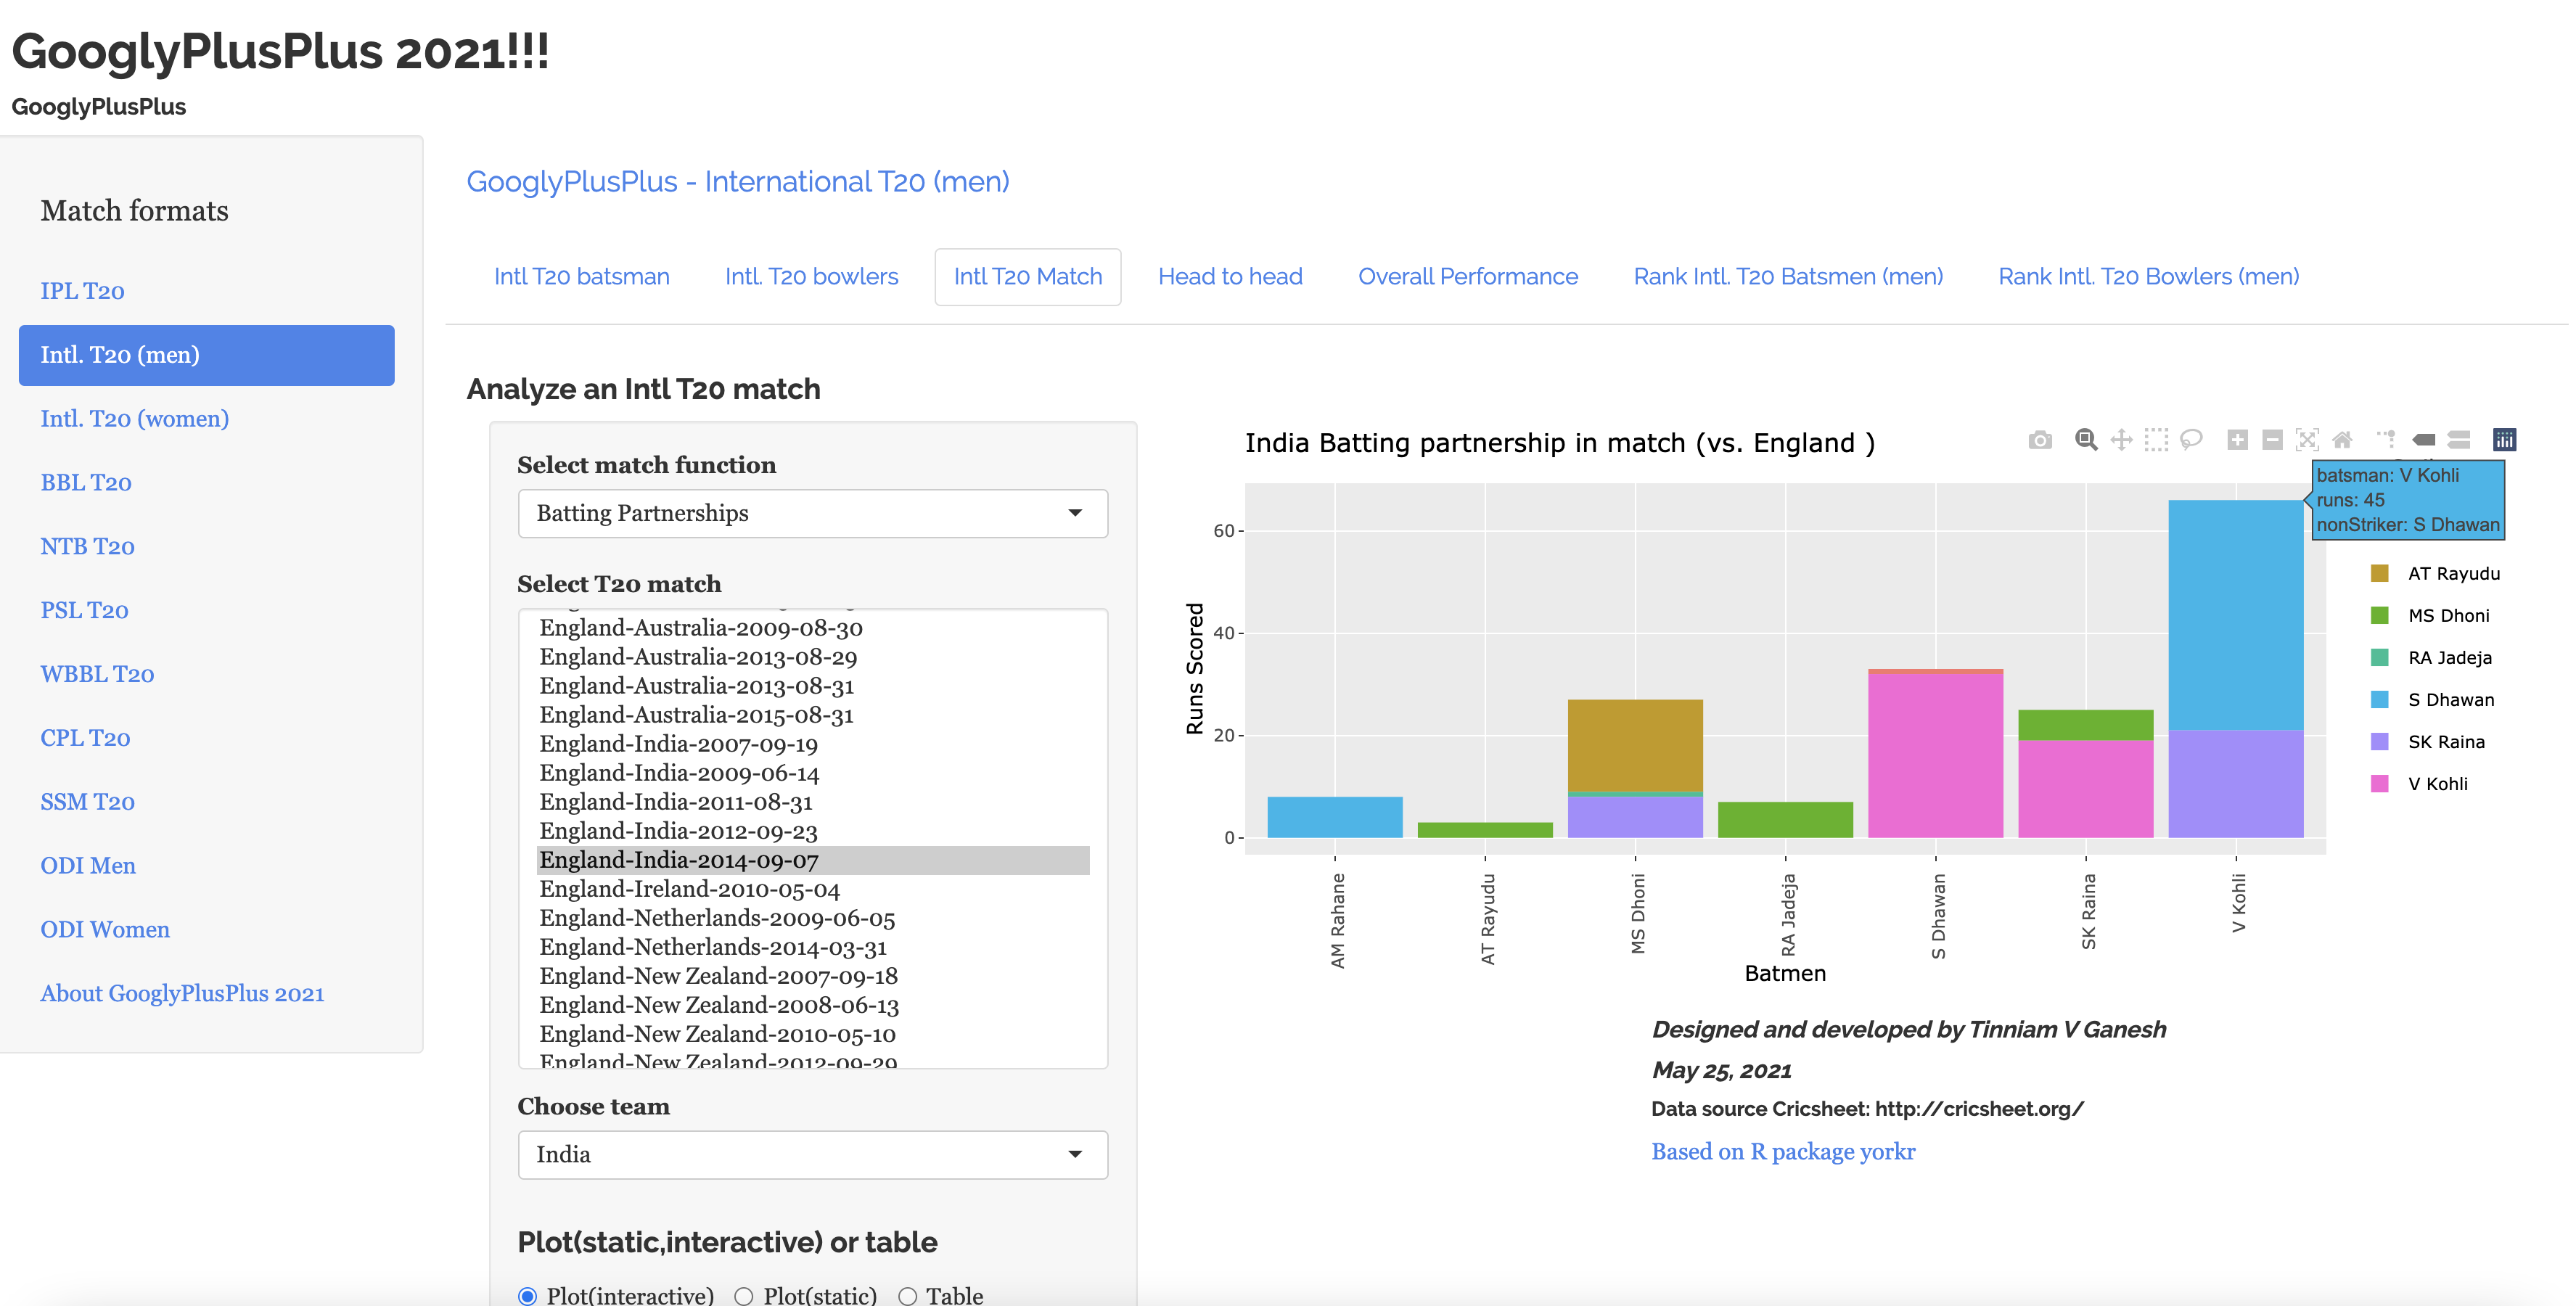This screenshot has height=1306, width=2576.
Task: Open the Choose team dropdown
Action: click(x=812, y=1155)
